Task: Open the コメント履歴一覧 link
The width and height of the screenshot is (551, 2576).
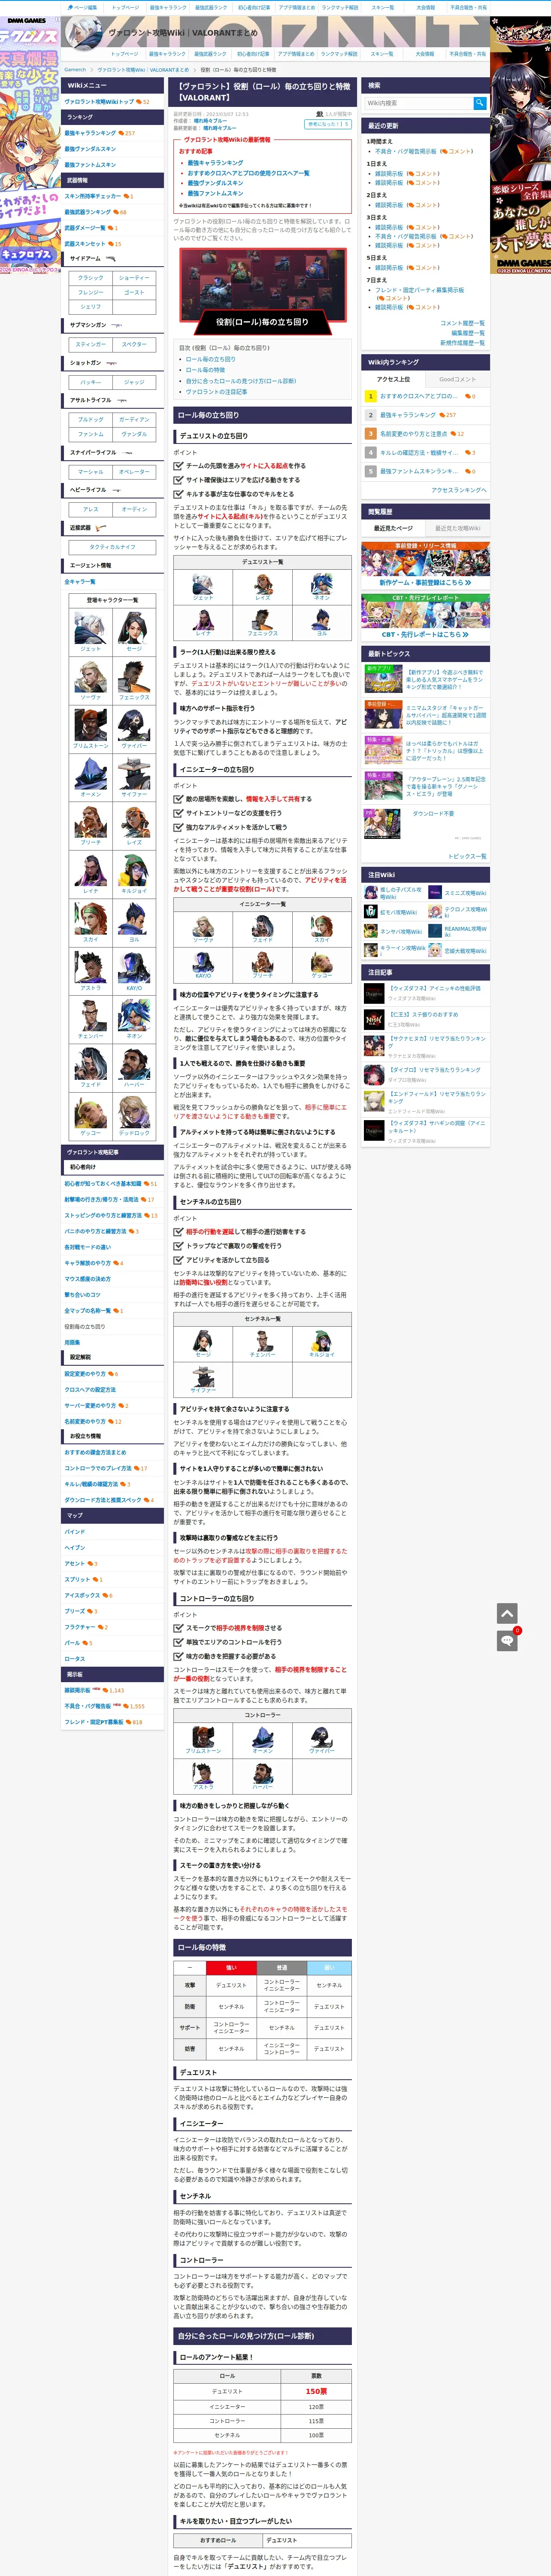Action: 462,323
